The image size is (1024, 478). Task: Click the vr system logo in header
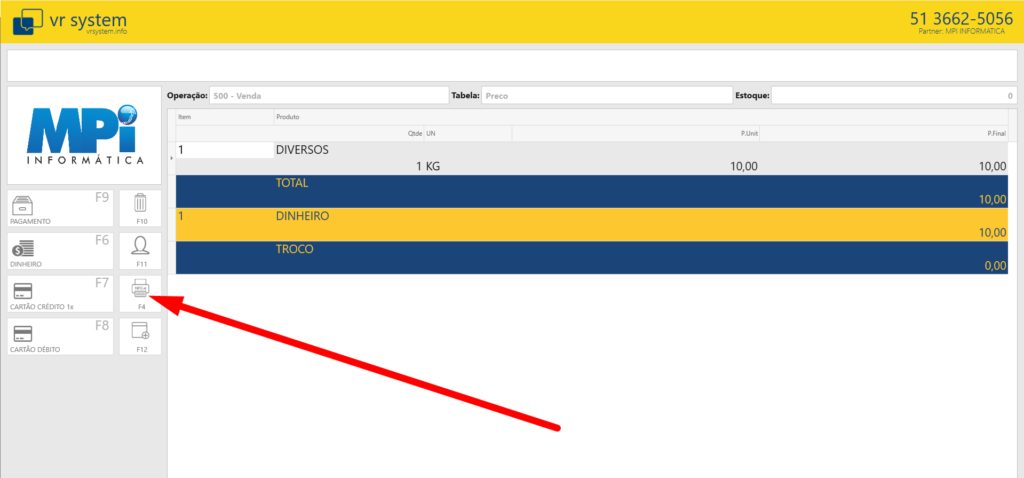click(x=70, y=21)
